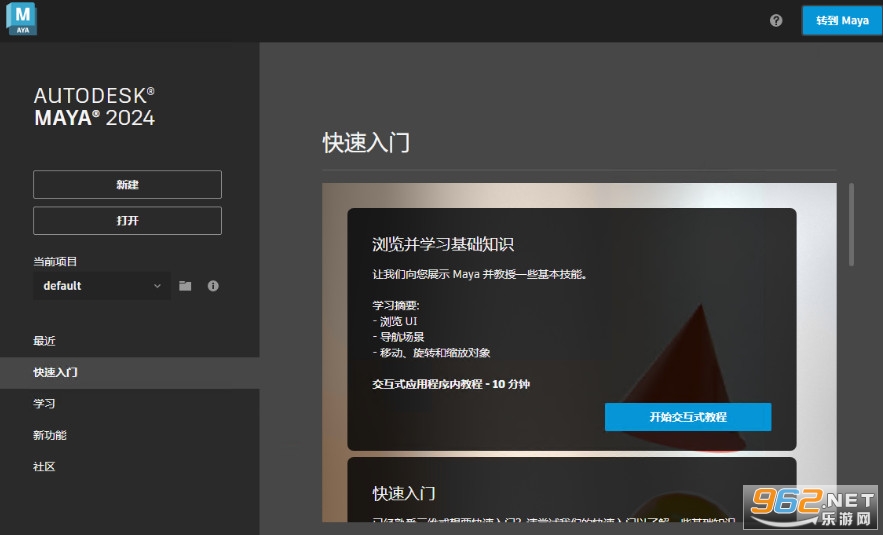Click the 打开 button
The height and width of the screenshot is (535, 883).
127,221
